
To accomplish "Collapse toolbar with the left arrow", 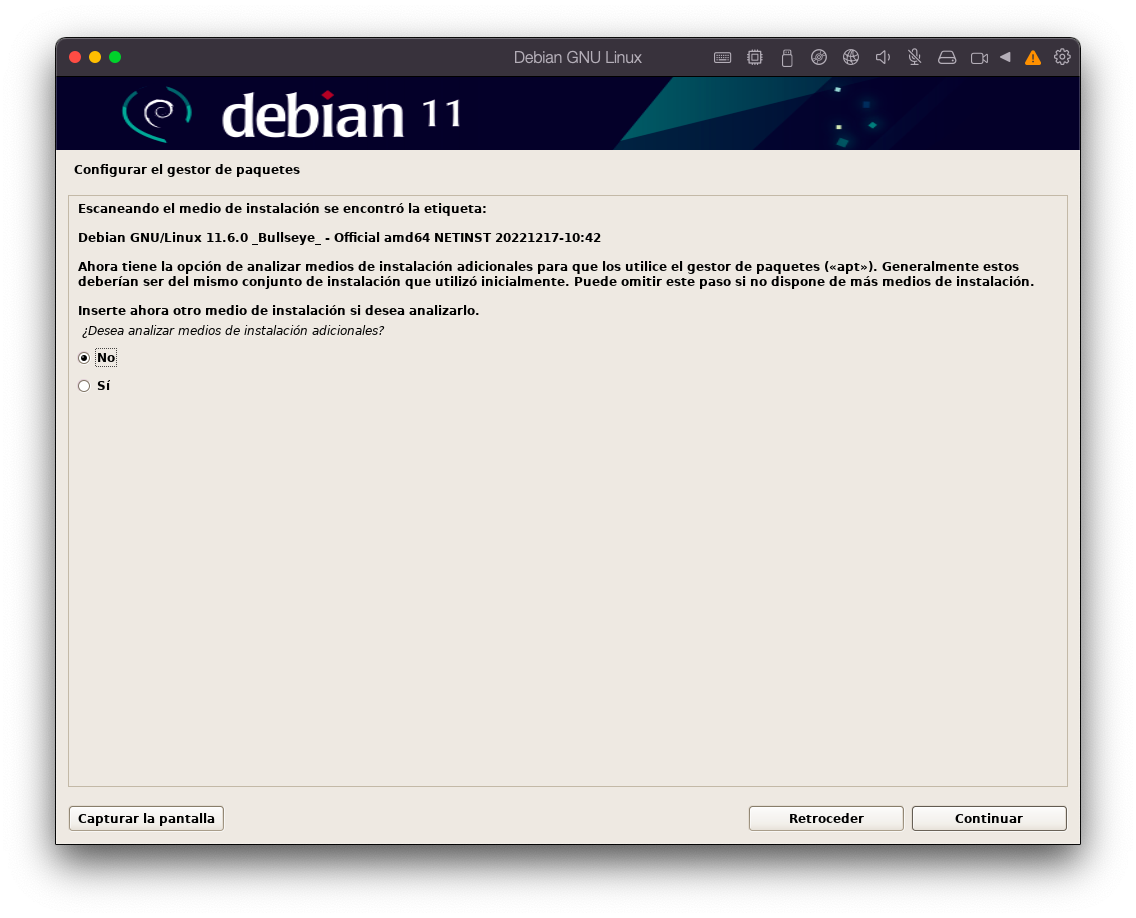I will (x=1005, y=57).
